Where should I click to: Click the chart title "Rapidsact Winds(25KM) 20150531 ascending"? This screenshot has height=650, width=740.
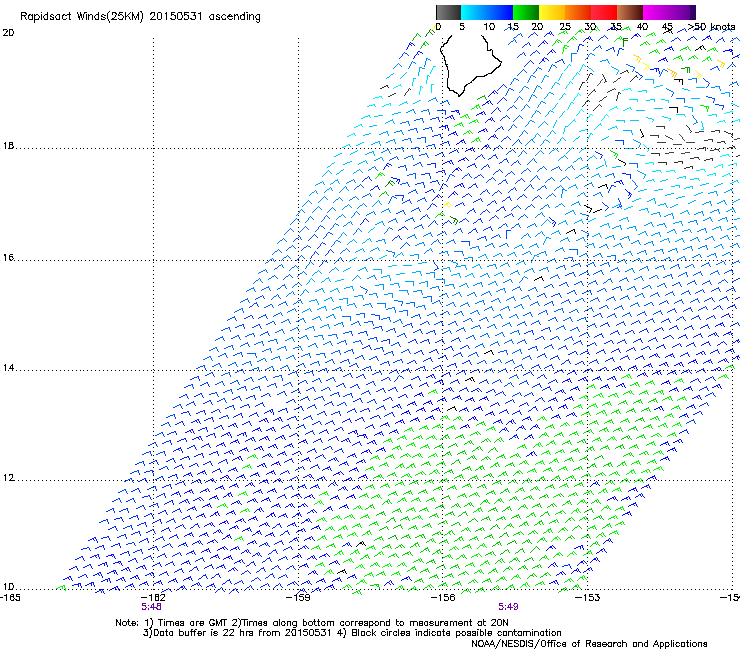(x=140, y=17)
